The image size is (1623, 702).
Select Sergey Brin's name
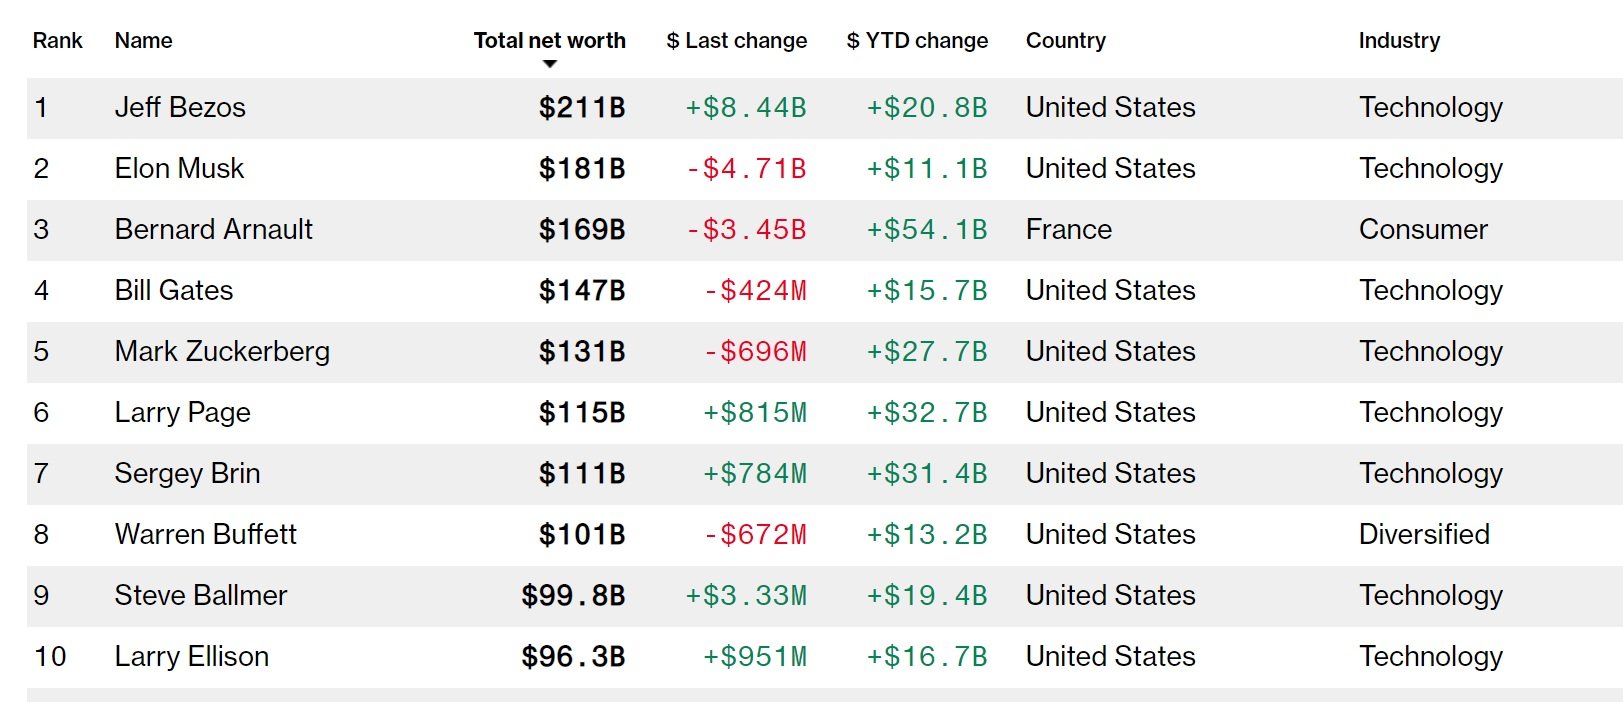pyautogui.click(x=187, y=474)
